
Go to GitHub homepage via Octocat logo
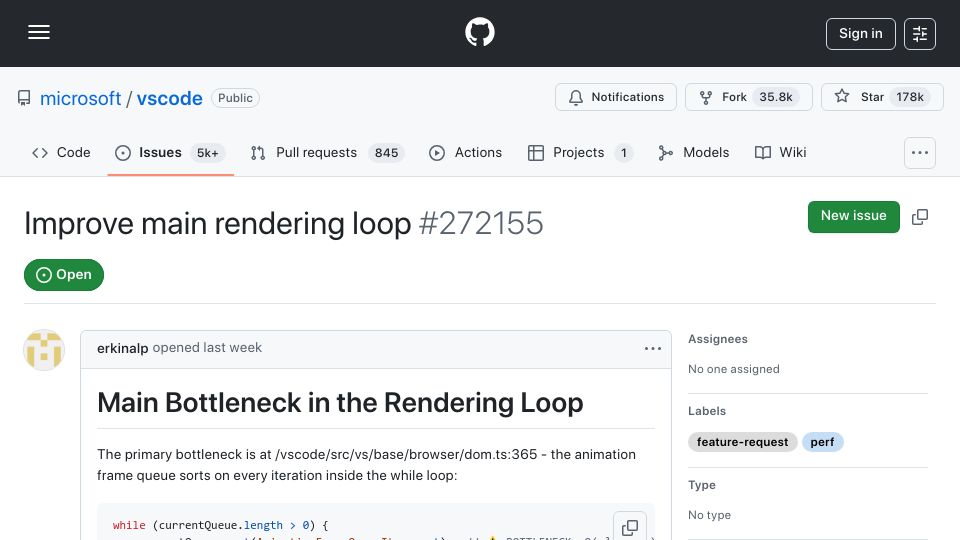tap(479, 32)
